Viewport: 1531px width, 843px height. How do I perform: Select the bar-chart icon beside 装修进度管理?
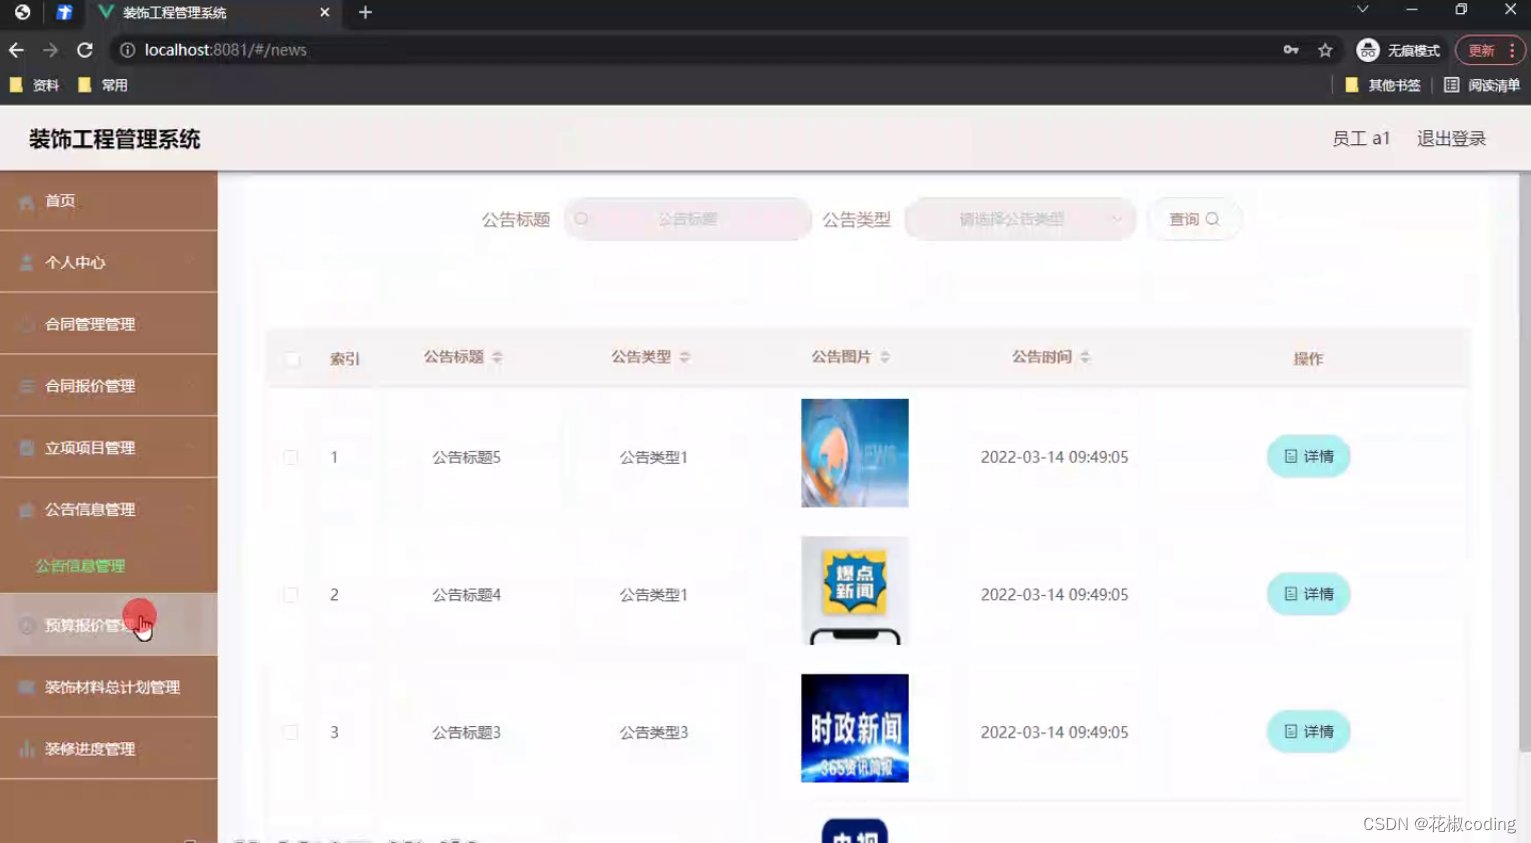(x=26, y=748)
